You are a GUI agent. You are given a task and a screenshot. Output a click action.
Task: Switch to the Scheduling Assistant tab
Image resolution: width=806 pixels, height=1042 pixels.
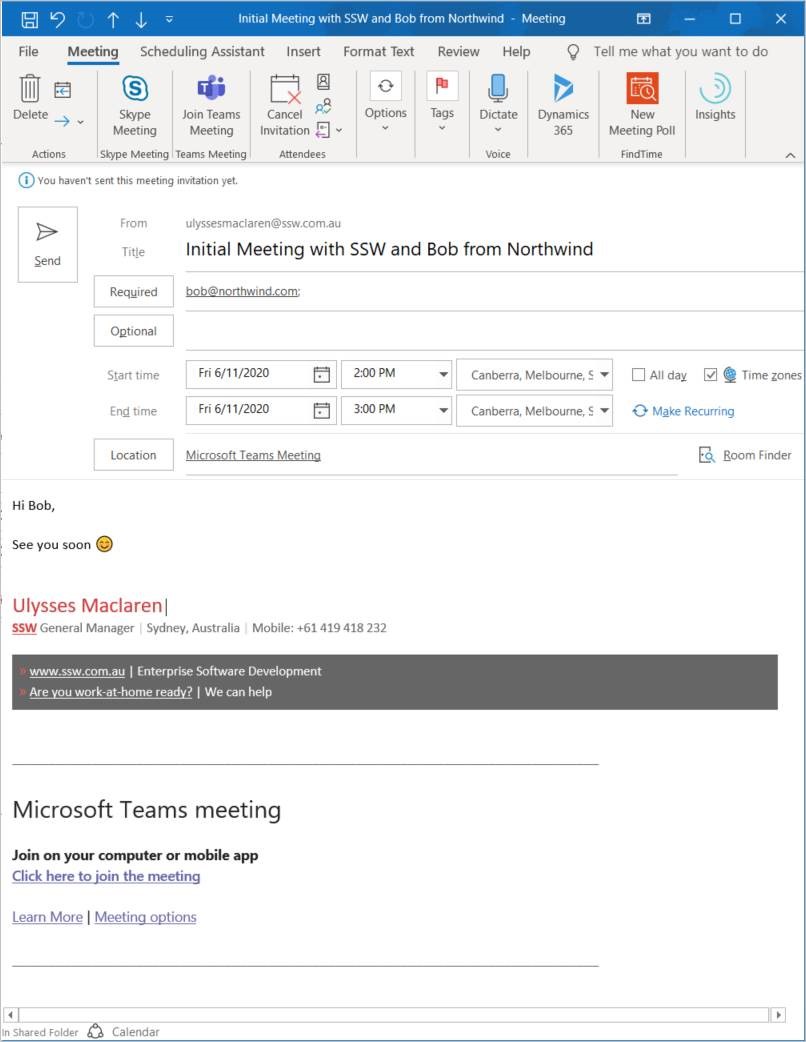coord(202,51)
